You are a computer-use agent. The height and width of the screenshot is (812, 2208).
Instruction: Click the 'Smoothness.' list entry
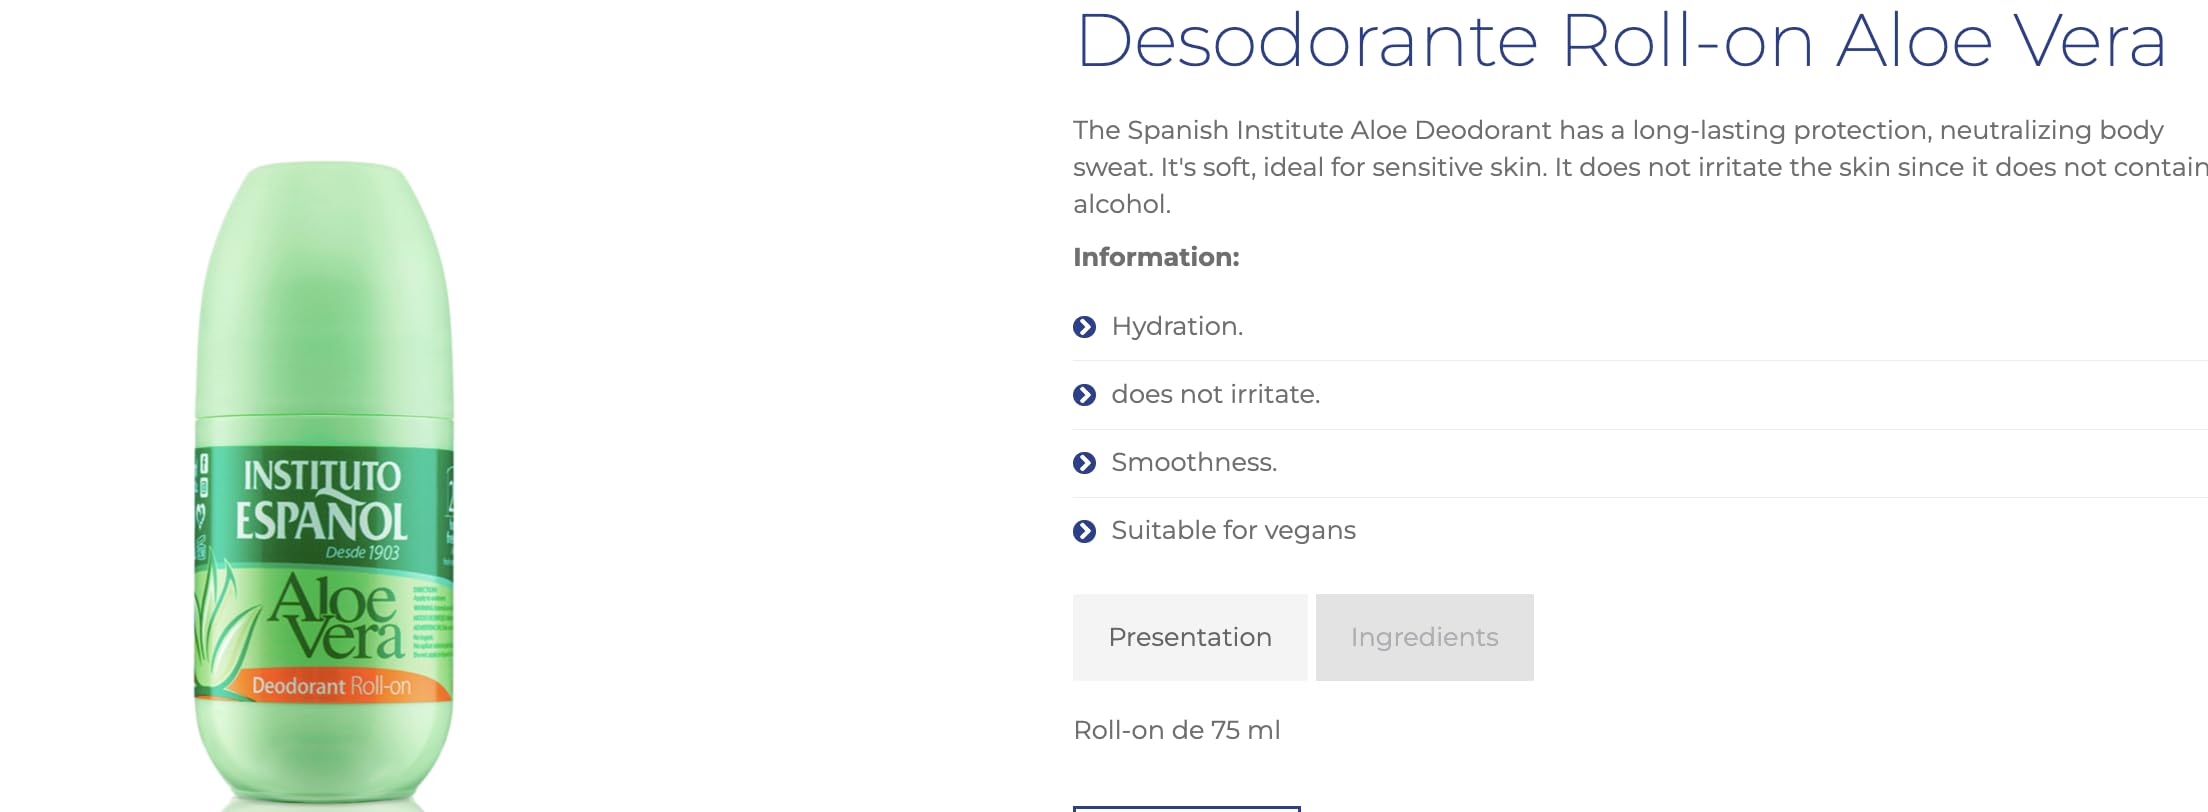pyautogui.click(x=1194, y=463)
